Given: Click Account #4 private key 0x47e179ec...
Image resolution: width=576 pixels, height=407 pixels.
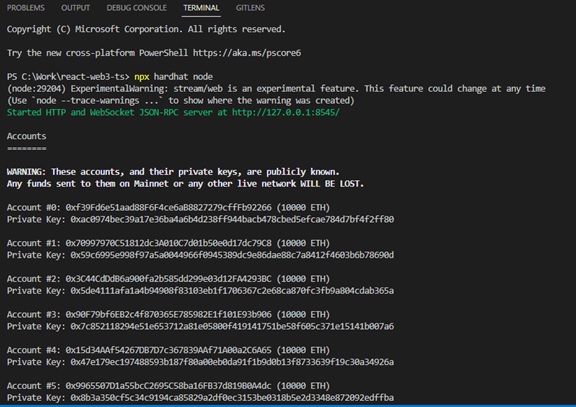Looking at the screenshot, I should tap(232, 362).
